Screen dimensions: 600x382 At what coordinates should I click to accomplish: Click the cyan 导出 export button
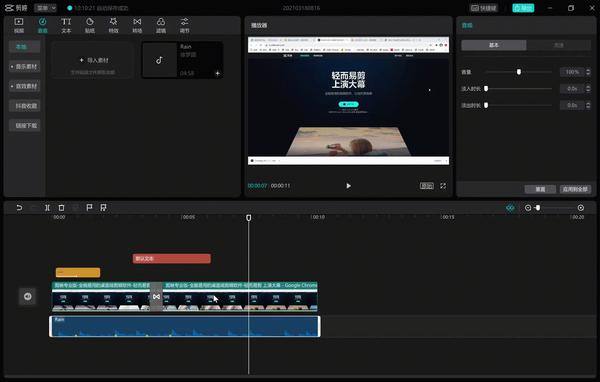click(523, 8)
